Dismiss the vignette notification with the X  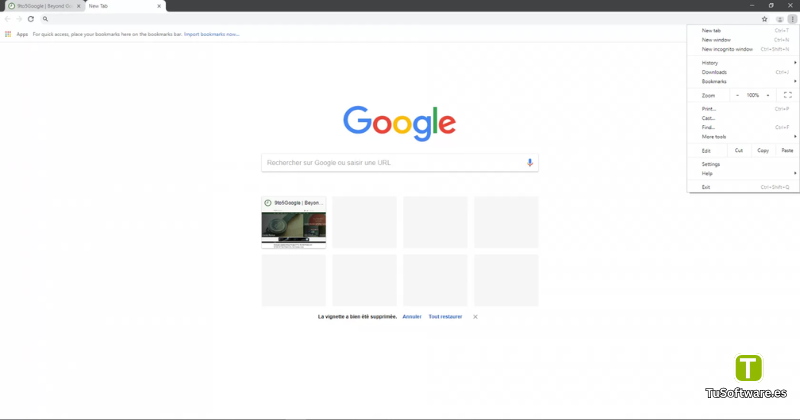(475, 316)
